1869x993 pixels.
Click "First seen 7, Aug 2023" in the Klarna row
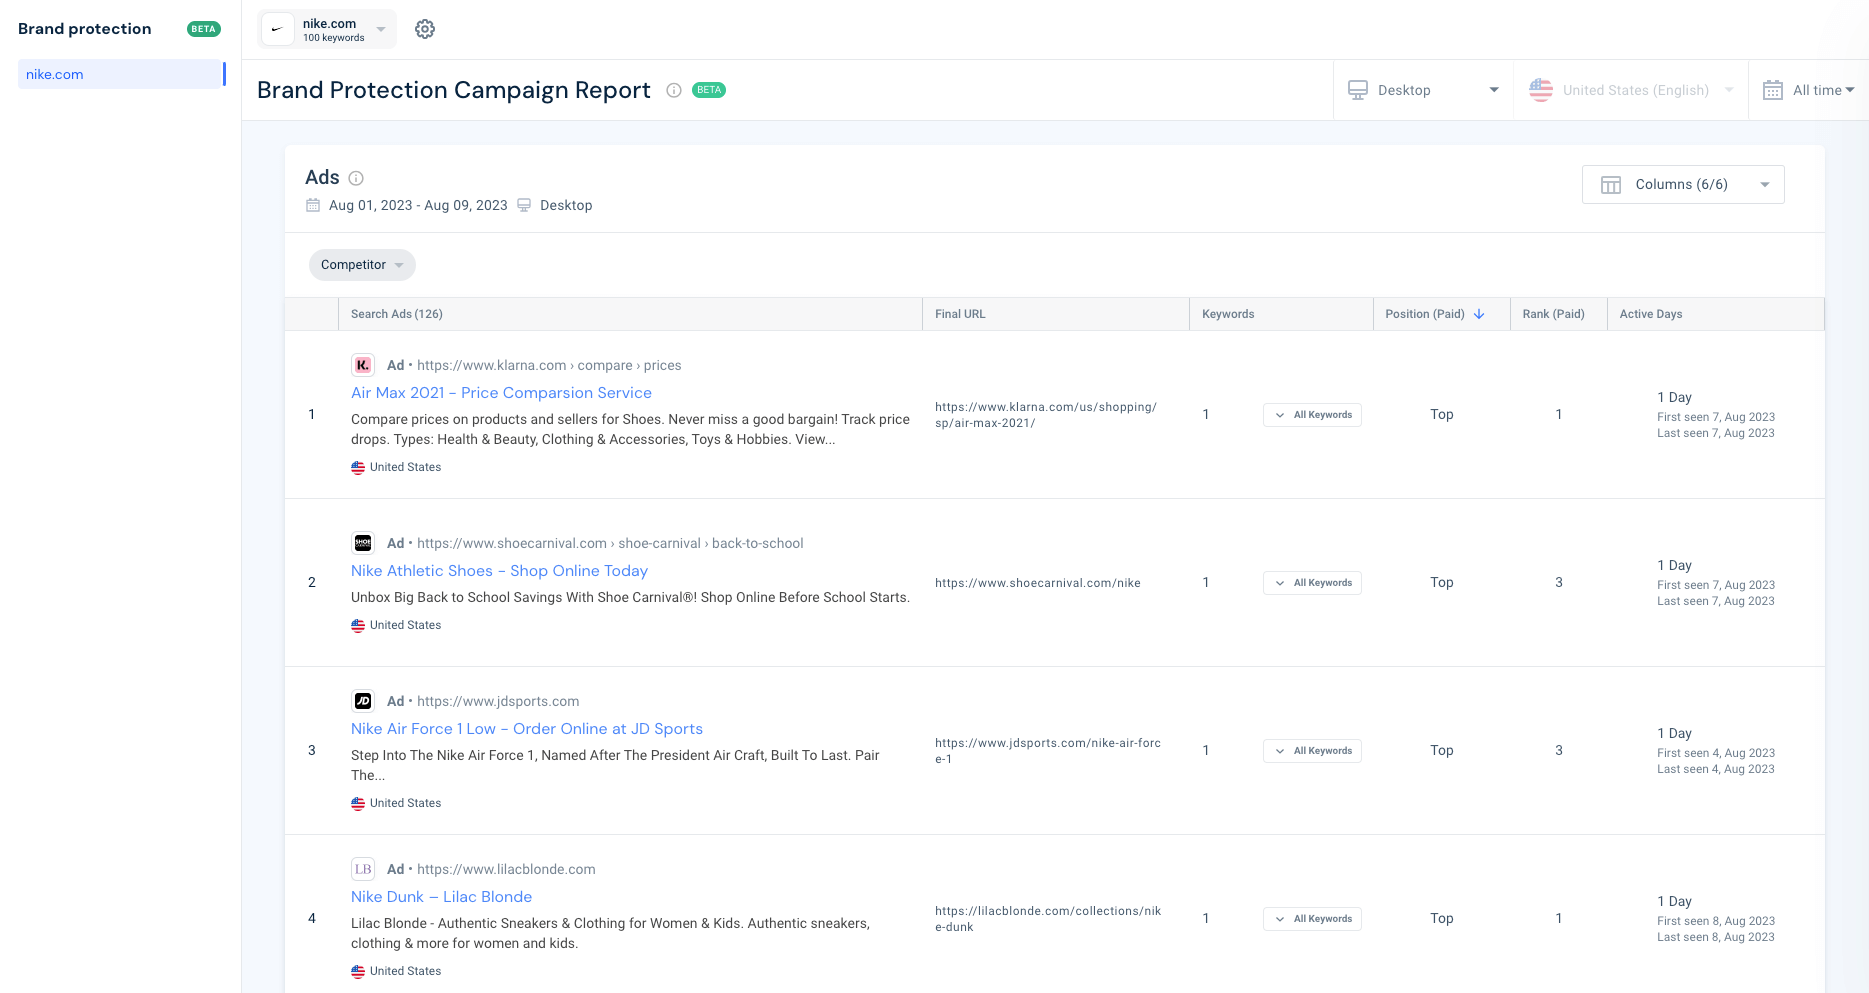click(x=1716, y=417)
